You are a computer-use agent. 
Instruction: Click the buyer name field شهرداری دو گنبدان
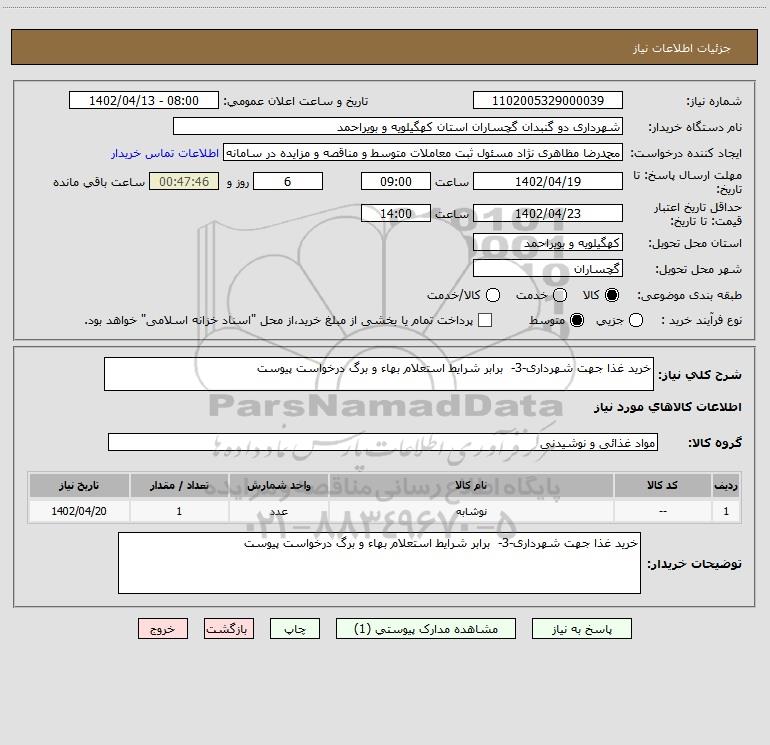tap(398, 127)
